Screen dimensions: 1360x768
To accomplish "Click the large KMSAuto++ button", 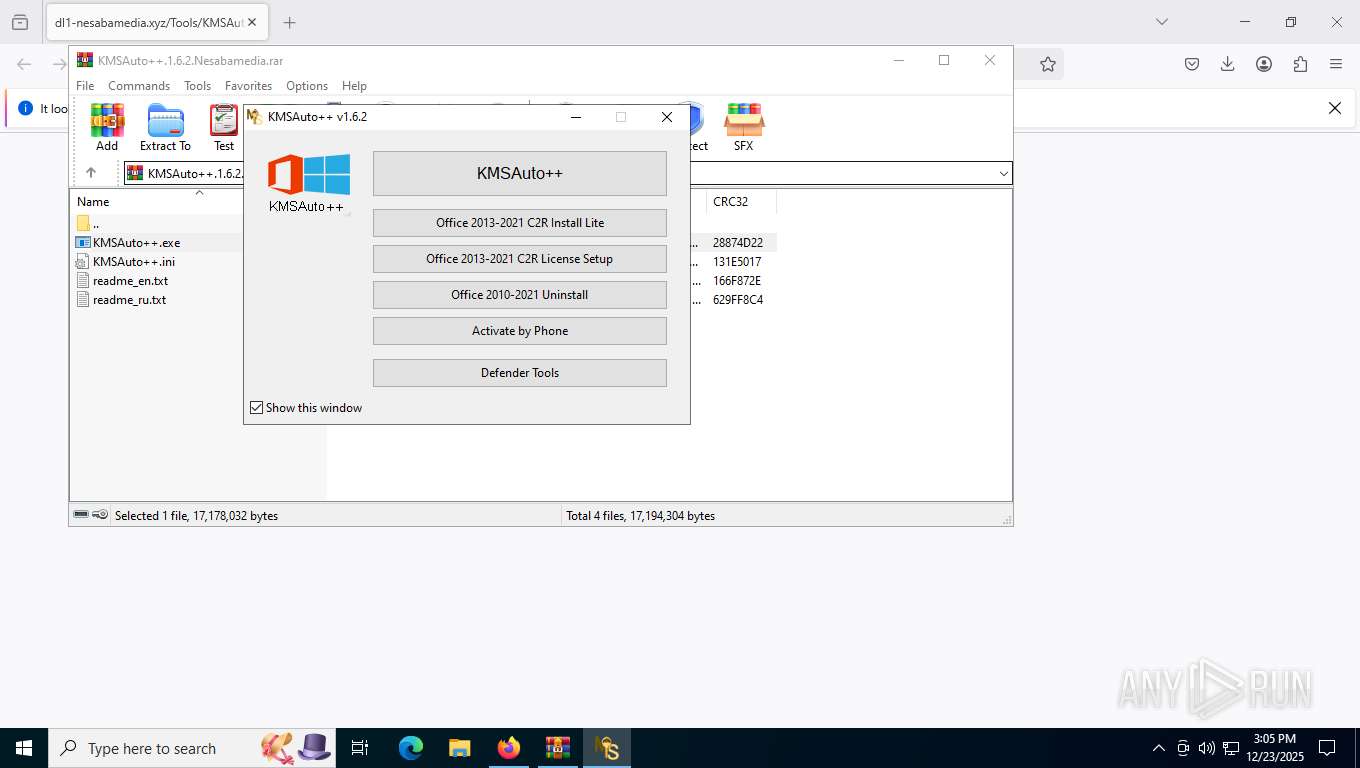I will coord(520,173).
